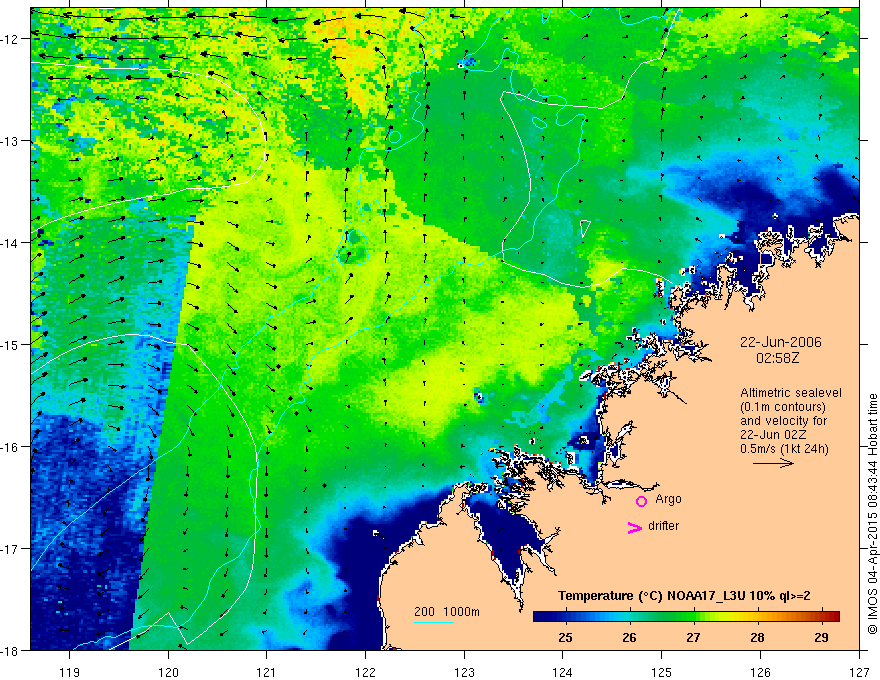Viewport: 880px width, 680px height.
Task: Click the 'drifter' legend label
Action: coord(663,526)
